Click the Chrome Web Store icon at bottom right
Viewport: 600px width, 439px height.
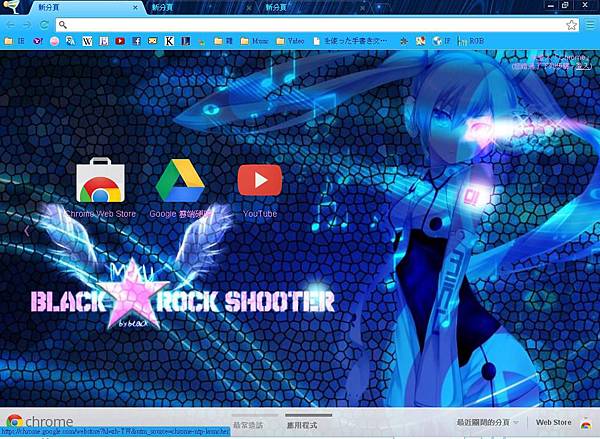click(586, 423)
